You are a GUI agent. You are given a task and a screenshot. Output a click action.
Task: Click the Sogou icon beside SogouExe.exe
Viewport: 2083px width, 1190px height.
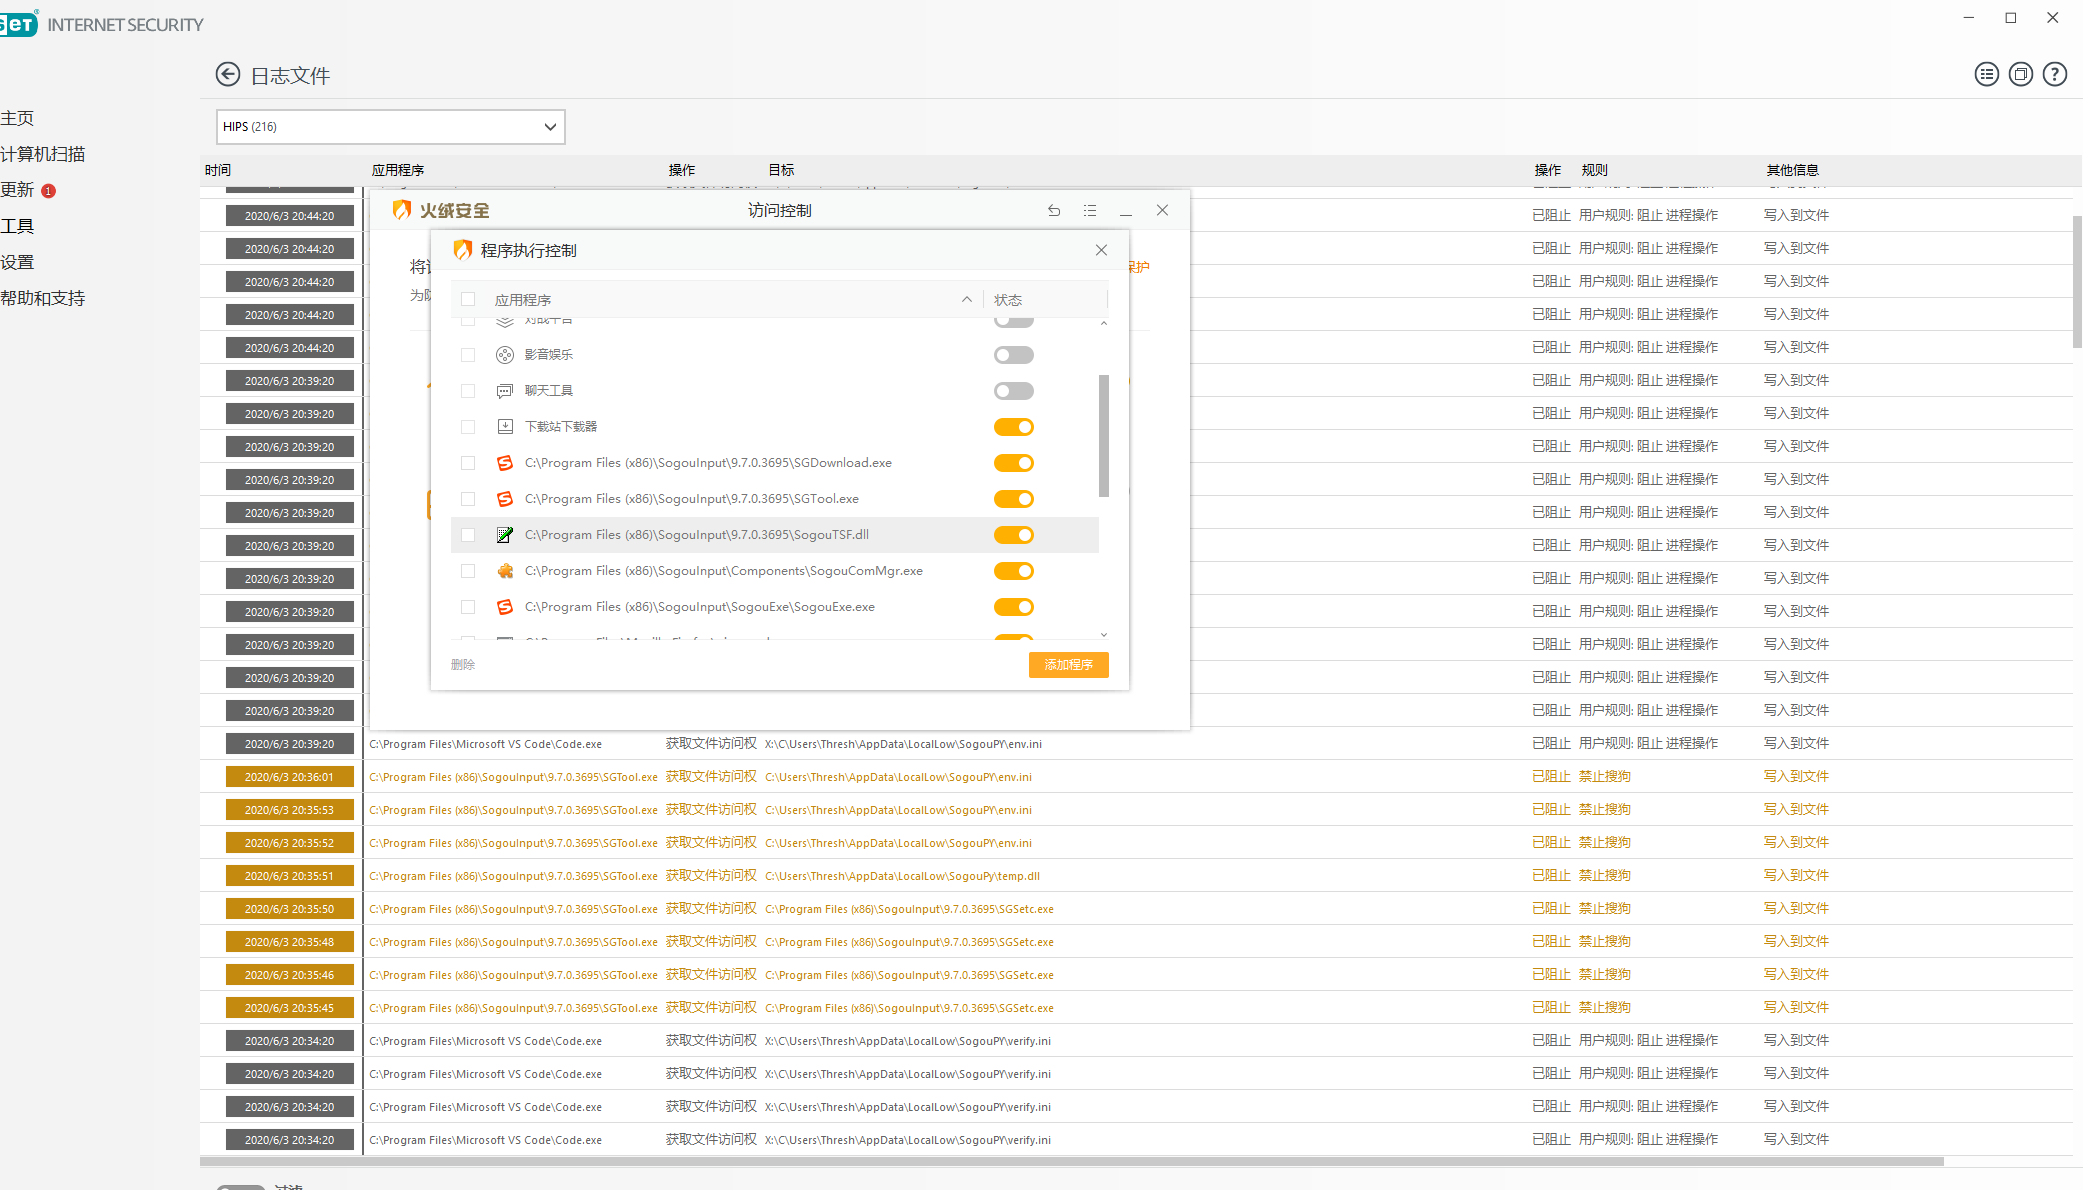(505, 607)
